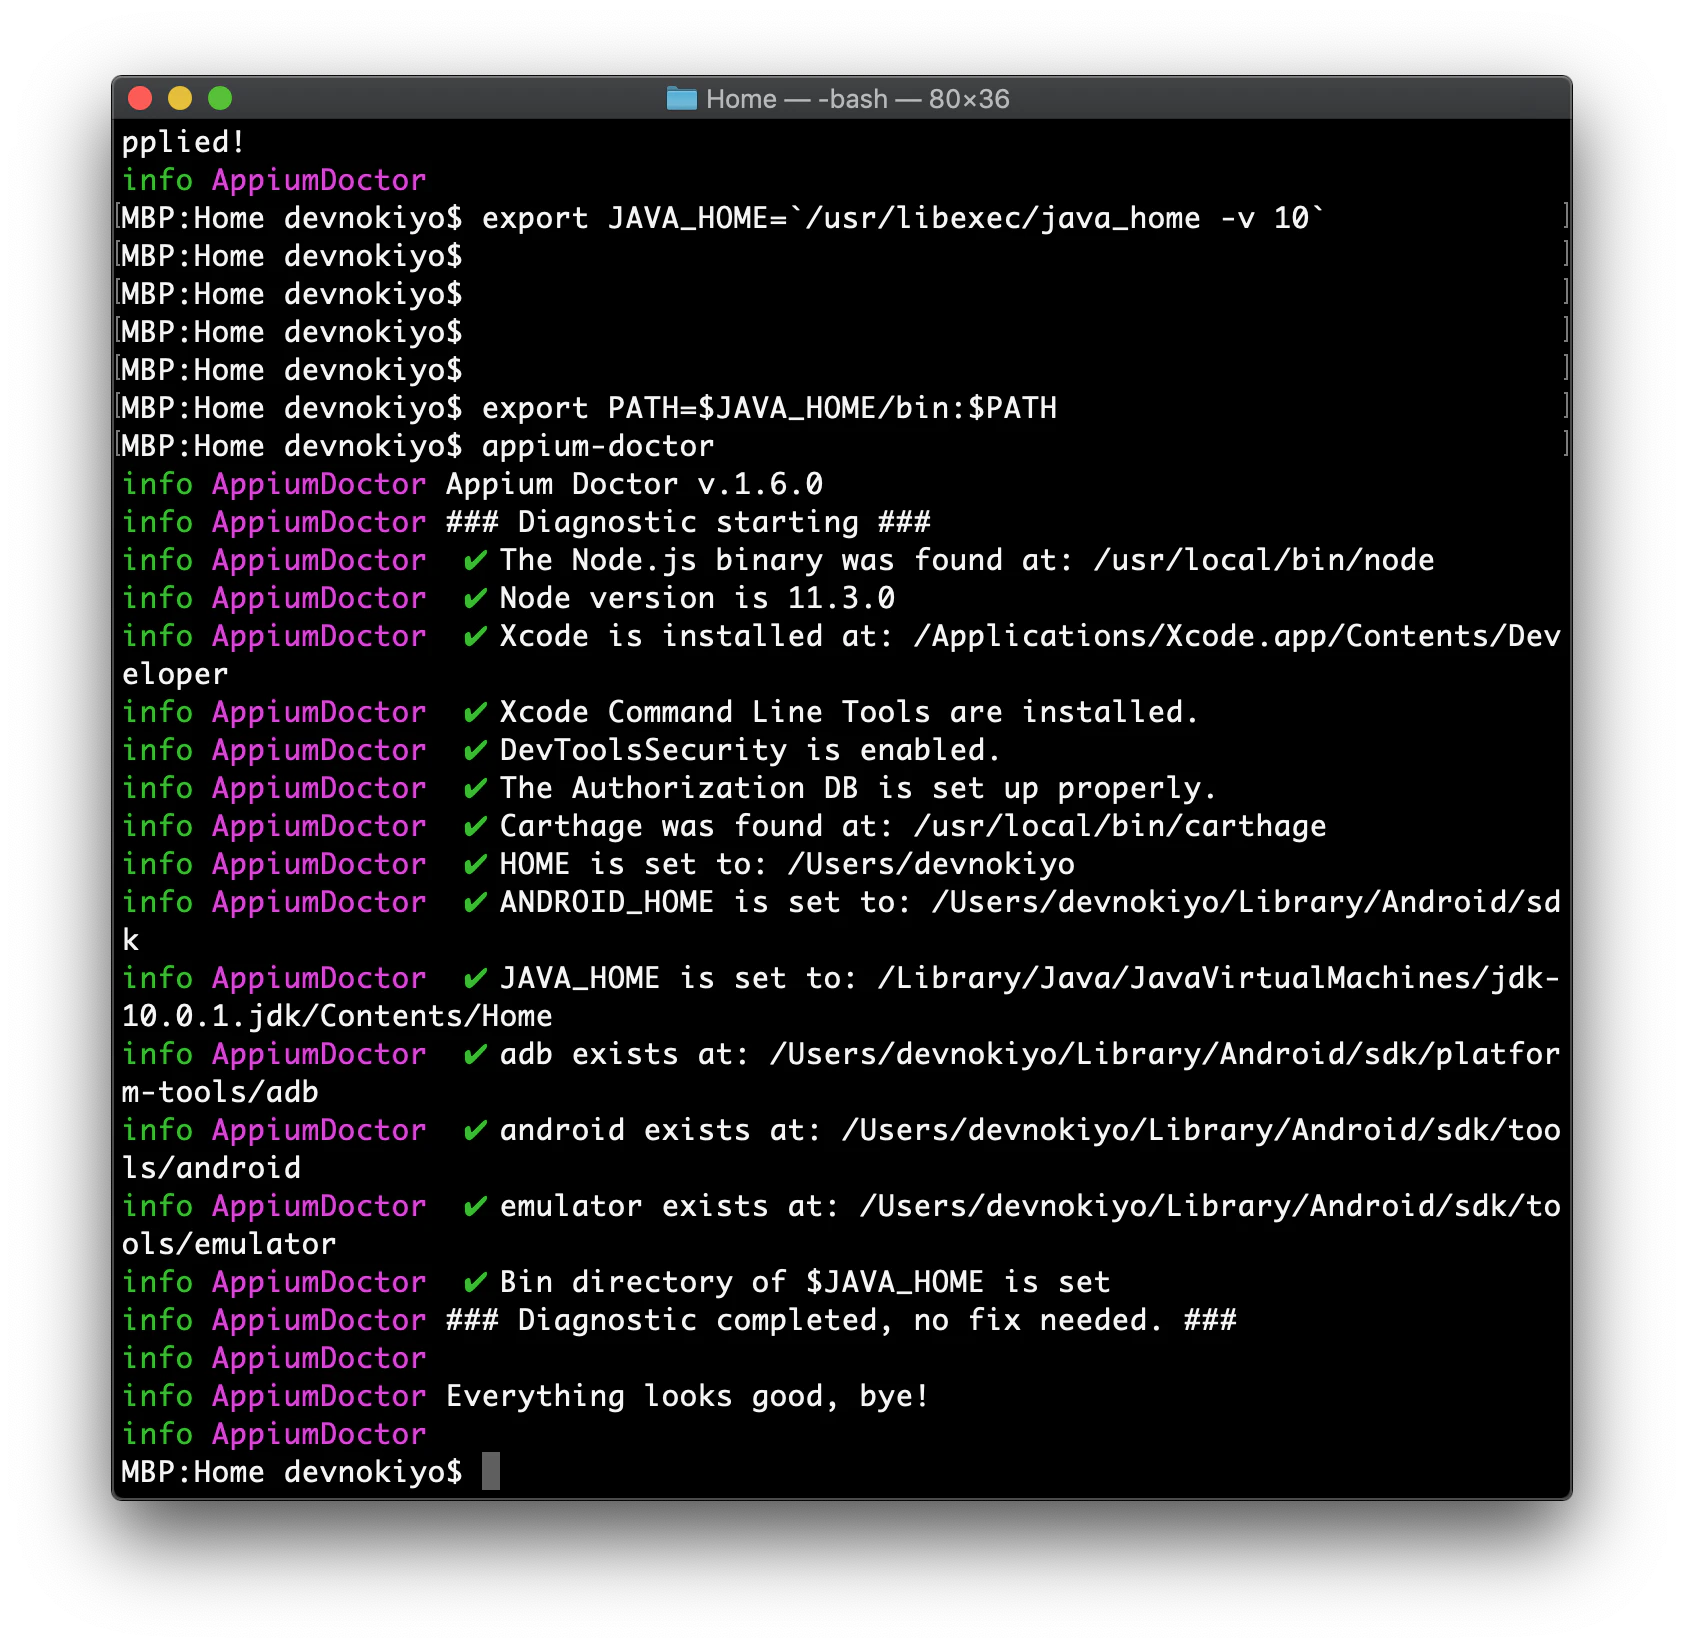Click the 'm-tools/adb' wrapped line
This screenshot has width=1684, height=1648.
tap(220, 1092)
